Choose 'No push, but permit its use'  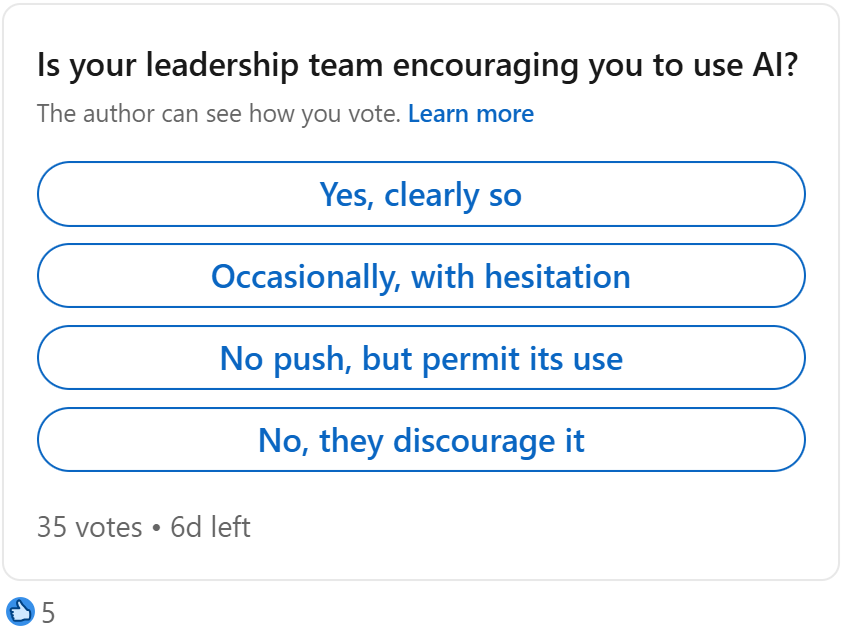(x=421, y=358)
